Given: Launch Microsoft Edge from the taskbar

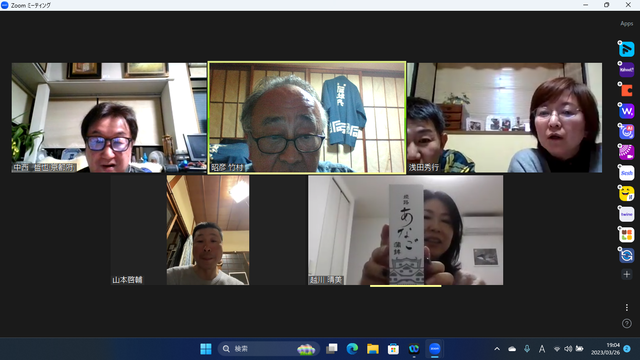Looking at the screenshot, I should (352, 349).
